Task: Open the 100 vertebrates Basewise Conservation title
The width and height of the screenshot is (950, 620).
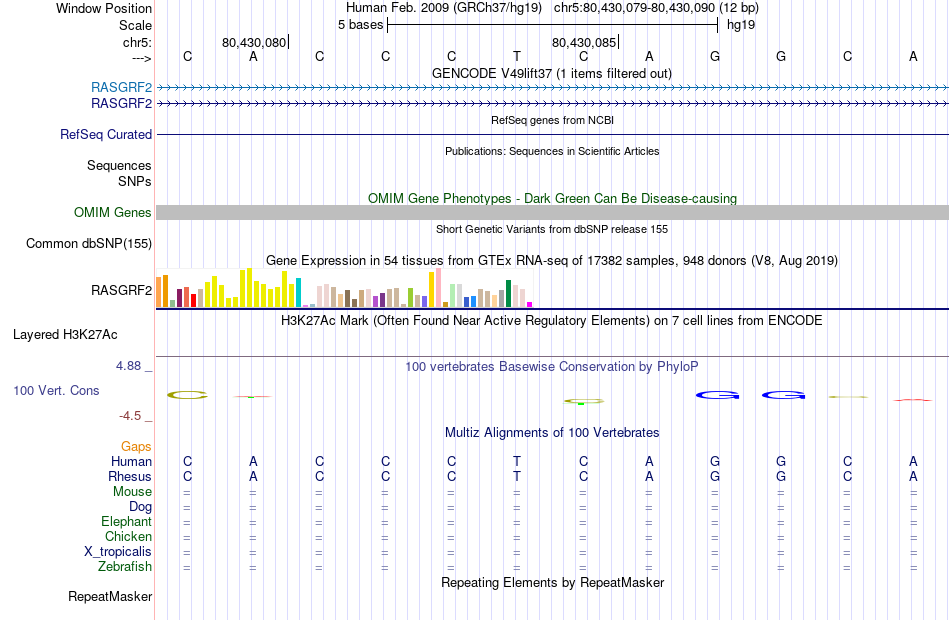Action: (552, 366)
